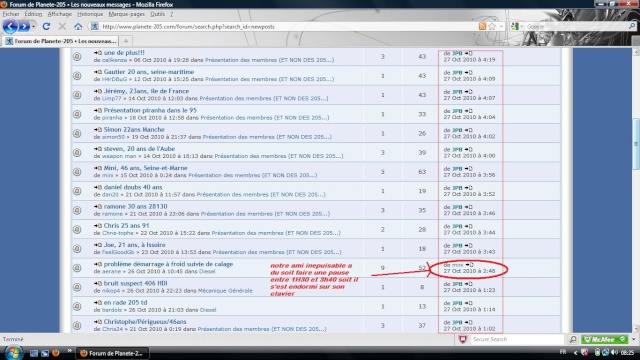The image size is (640, 360).
Task: Click the Mécanique Générale forum link
Action: 225,291
